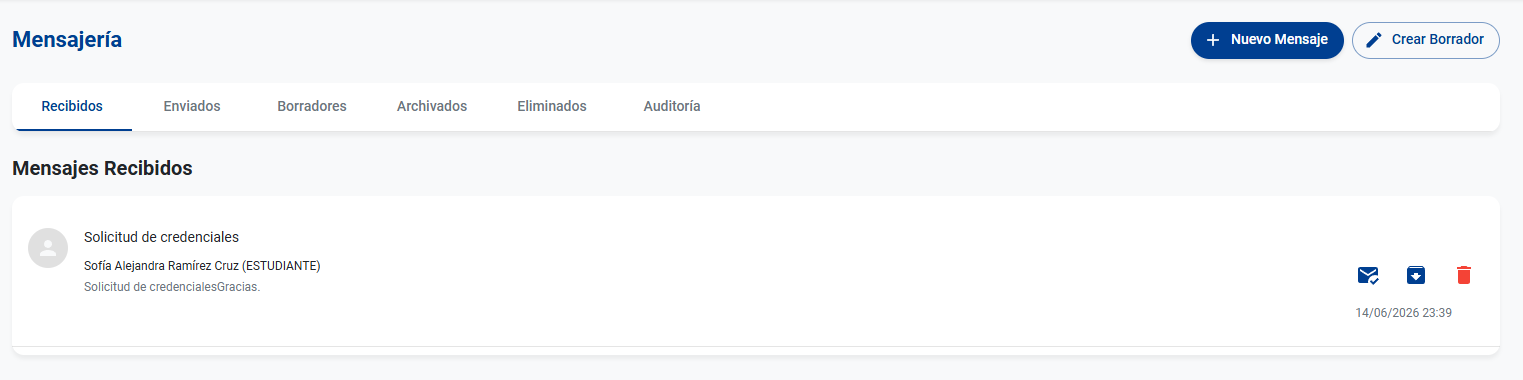This screenshot has width=1523, height=380.
Task: Click sender name Sofía Alejandra Ramírez Cruz
Action: click(x=161, y=266)
